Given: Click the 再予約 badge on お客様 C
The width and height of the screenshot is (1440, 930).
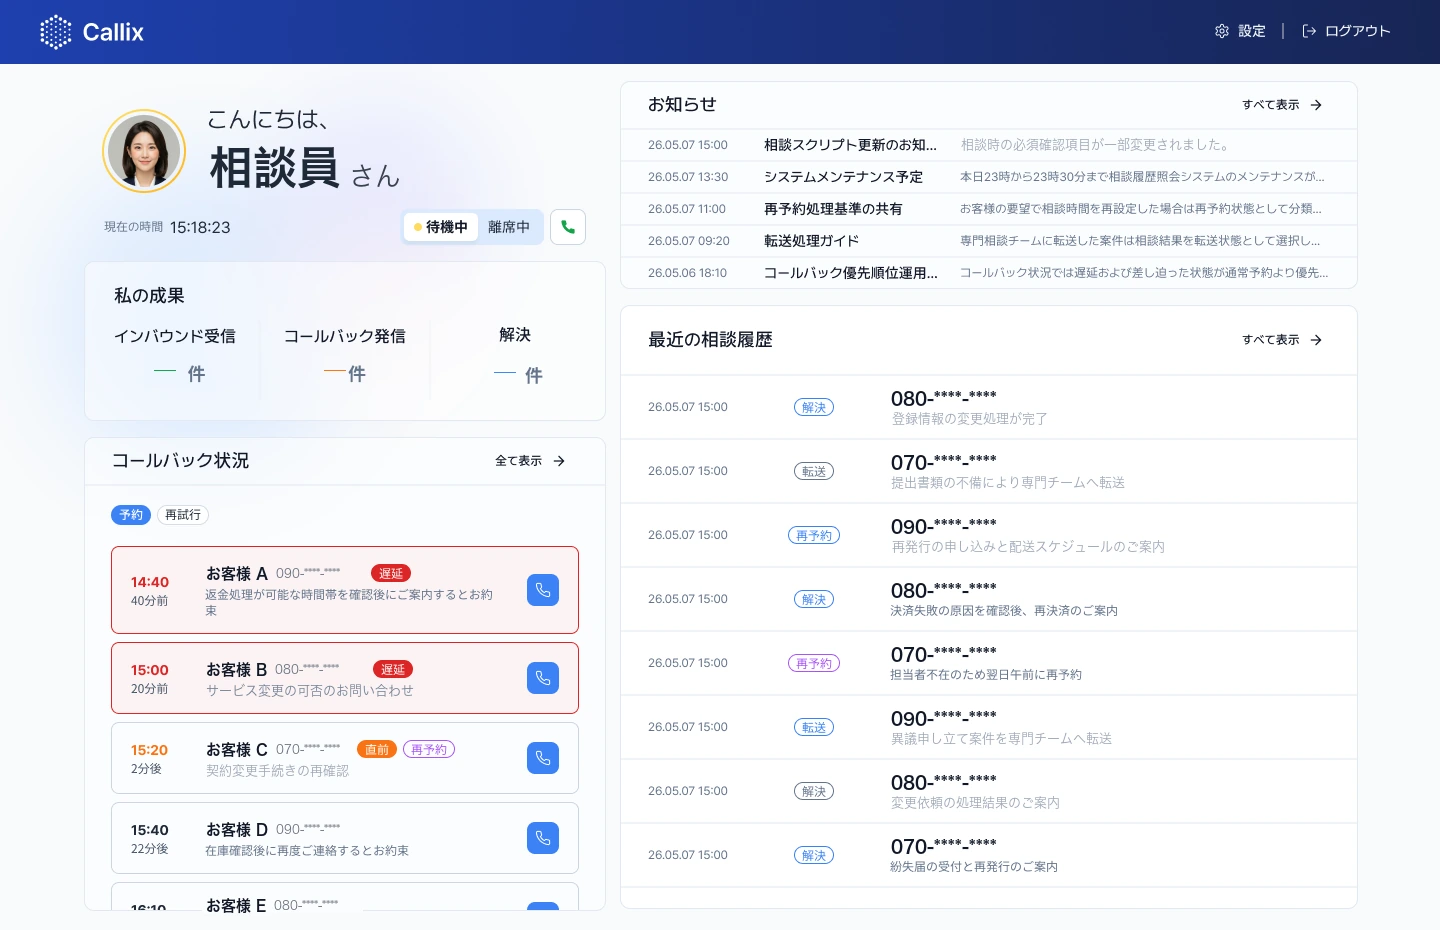Looking at the screenshot, I should tap(429, 749).
